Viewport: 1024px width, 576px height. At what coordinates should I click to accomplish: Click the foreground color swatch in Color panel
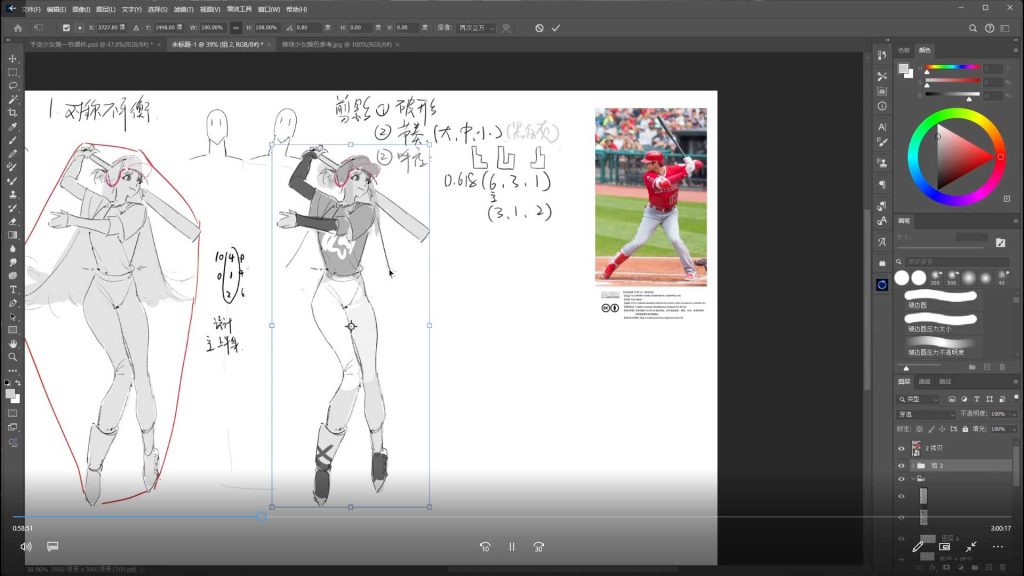point(903,69)
